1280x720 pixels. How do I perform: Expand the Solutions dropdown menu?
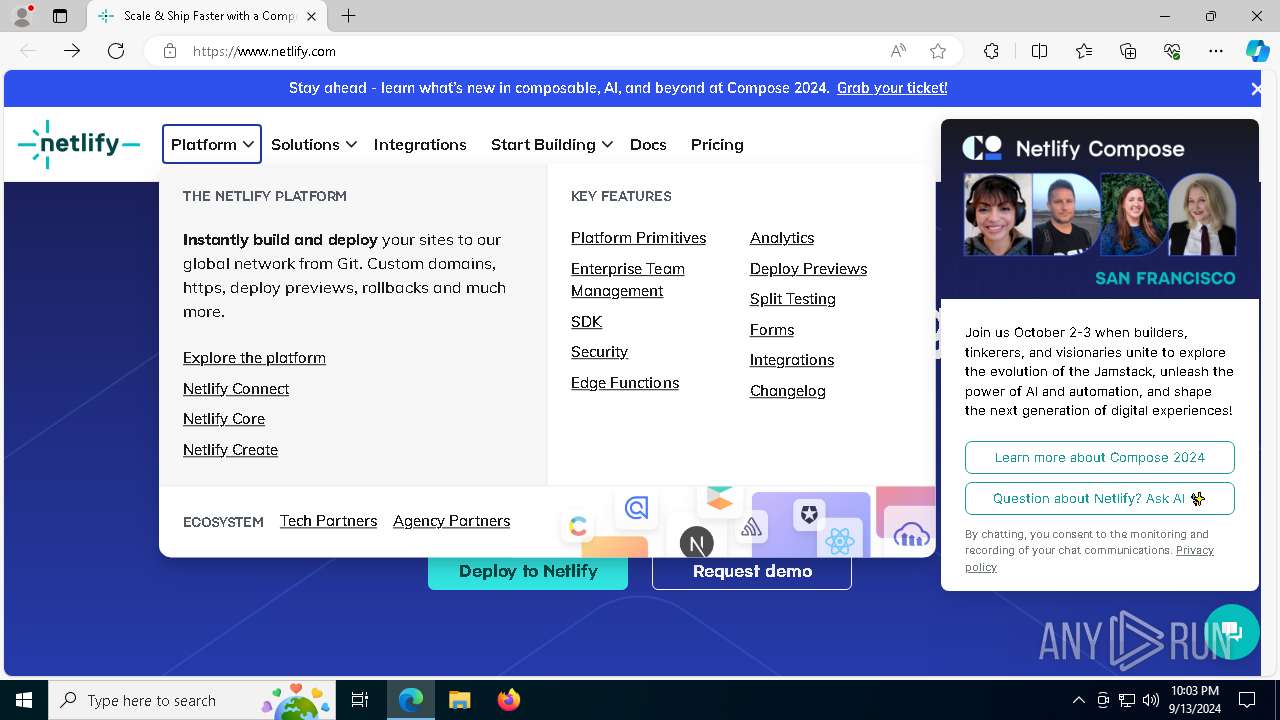(x=313, y=144)
